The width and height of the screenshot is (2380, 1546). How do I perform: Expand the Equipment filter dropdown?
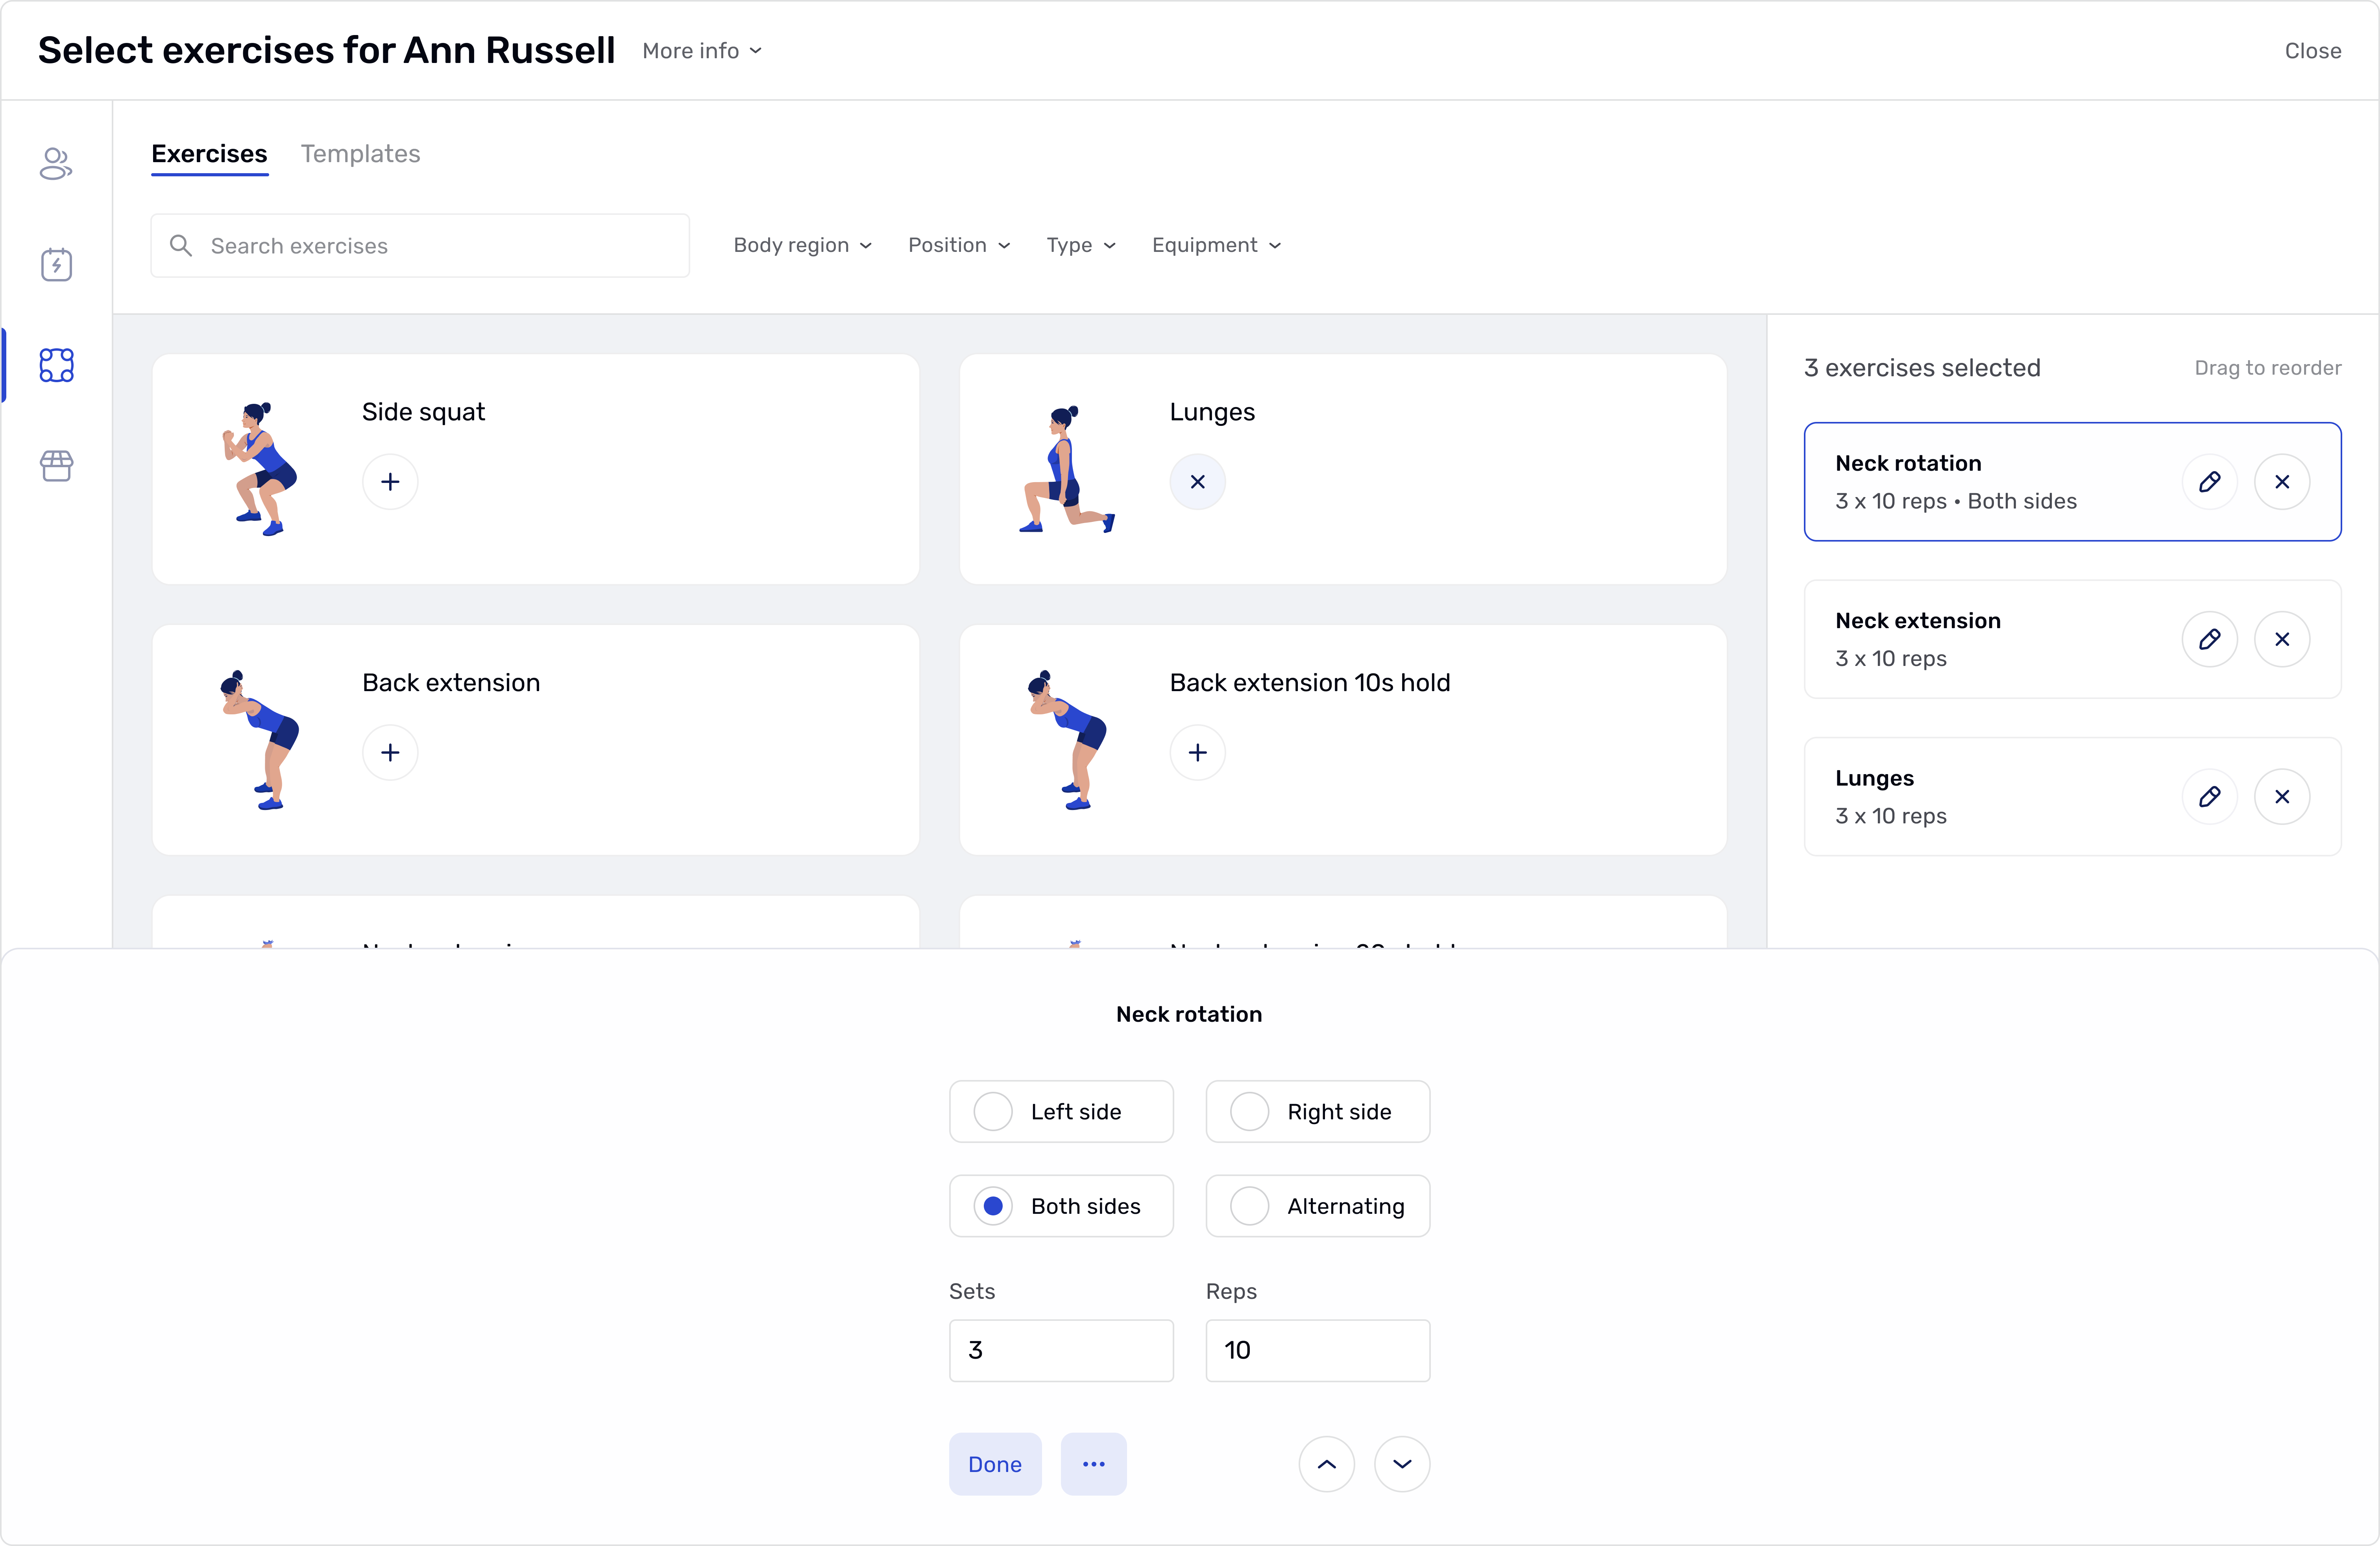(1215, 245)
